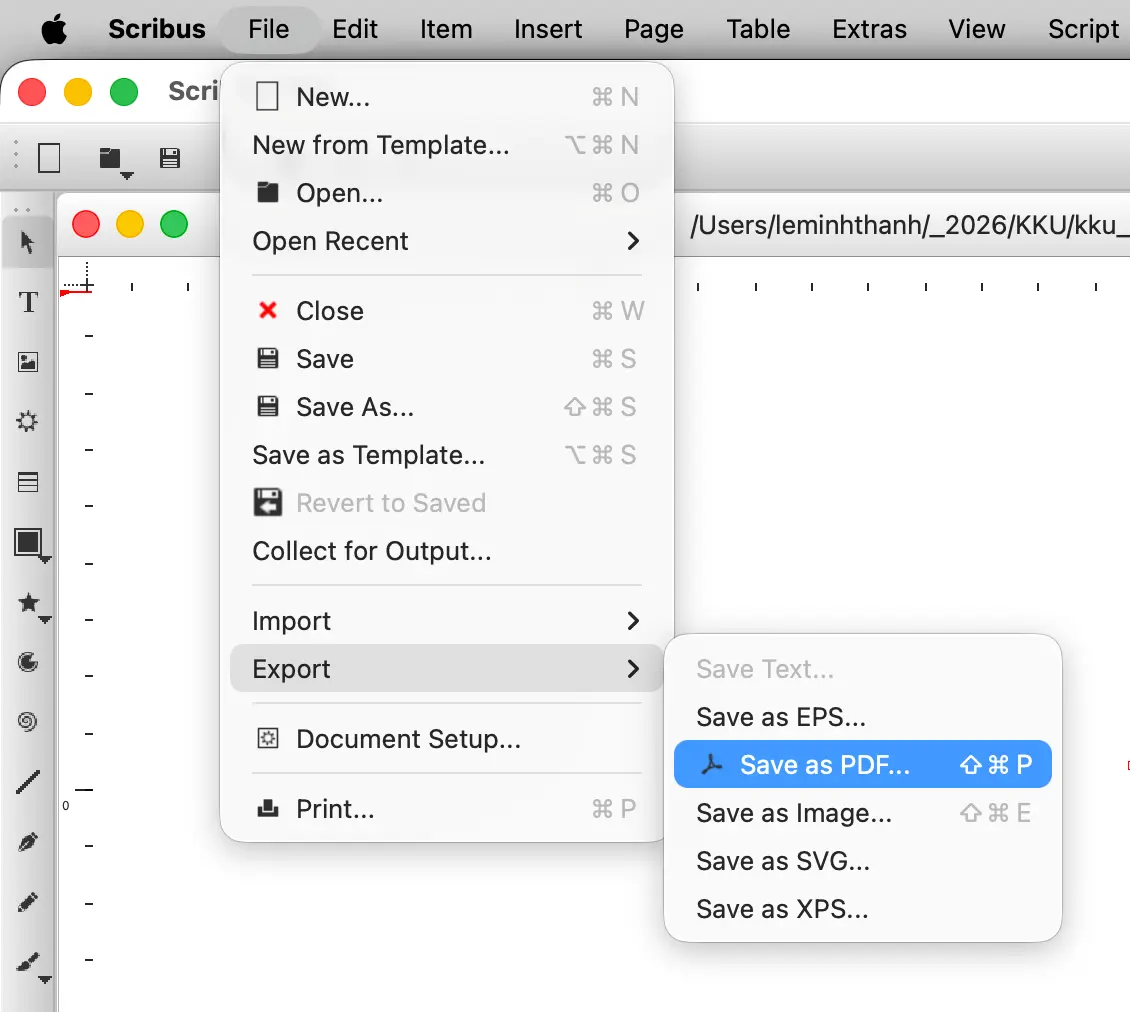1130x1012 pixels.
Task: Expand the Polygon star tool dropdown
Action: [x=45, y=620]
